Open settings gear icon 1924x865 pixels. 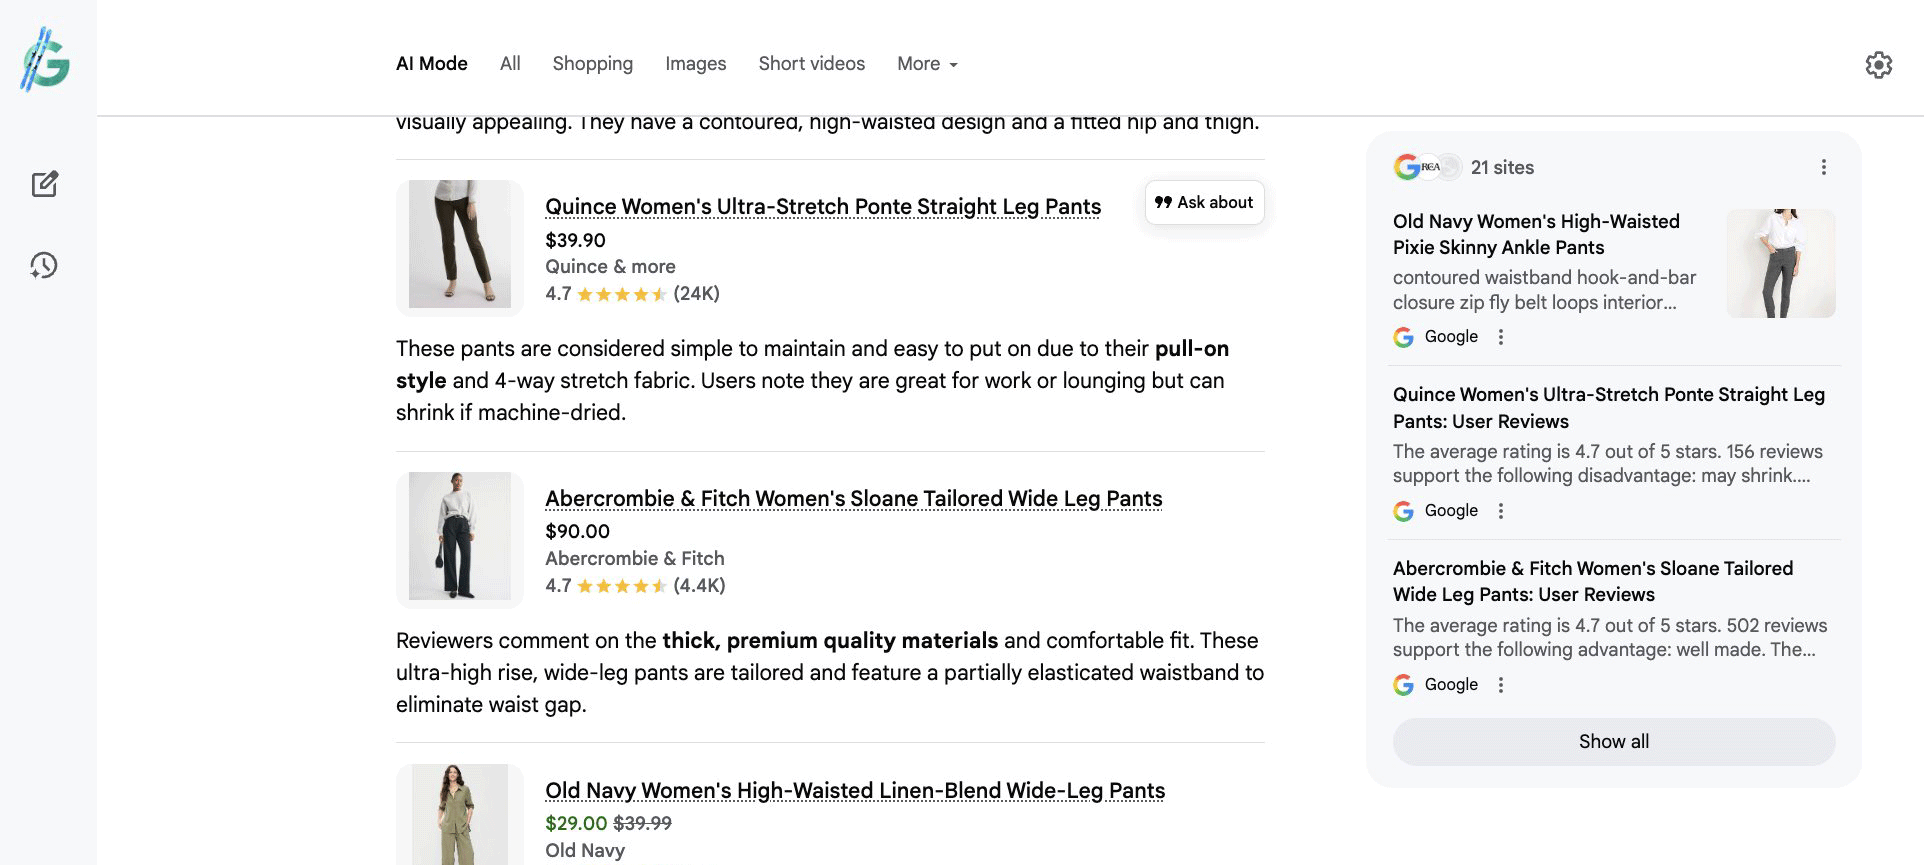1879,65
